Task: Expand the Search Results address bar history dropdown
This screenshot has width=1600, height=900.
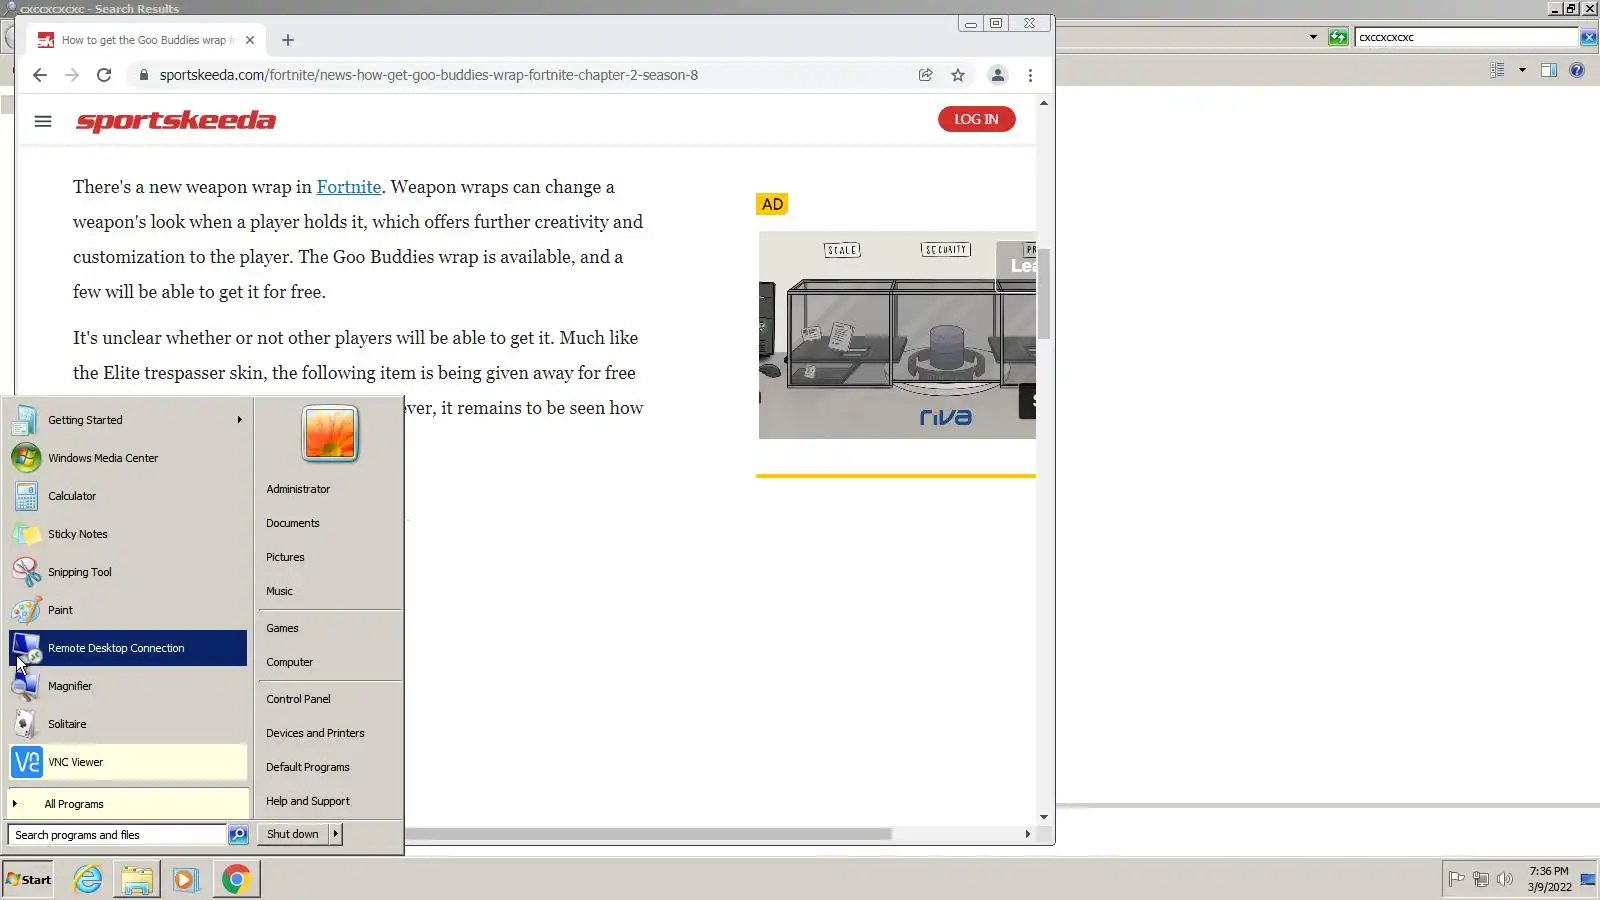Action: [1313, 38]
